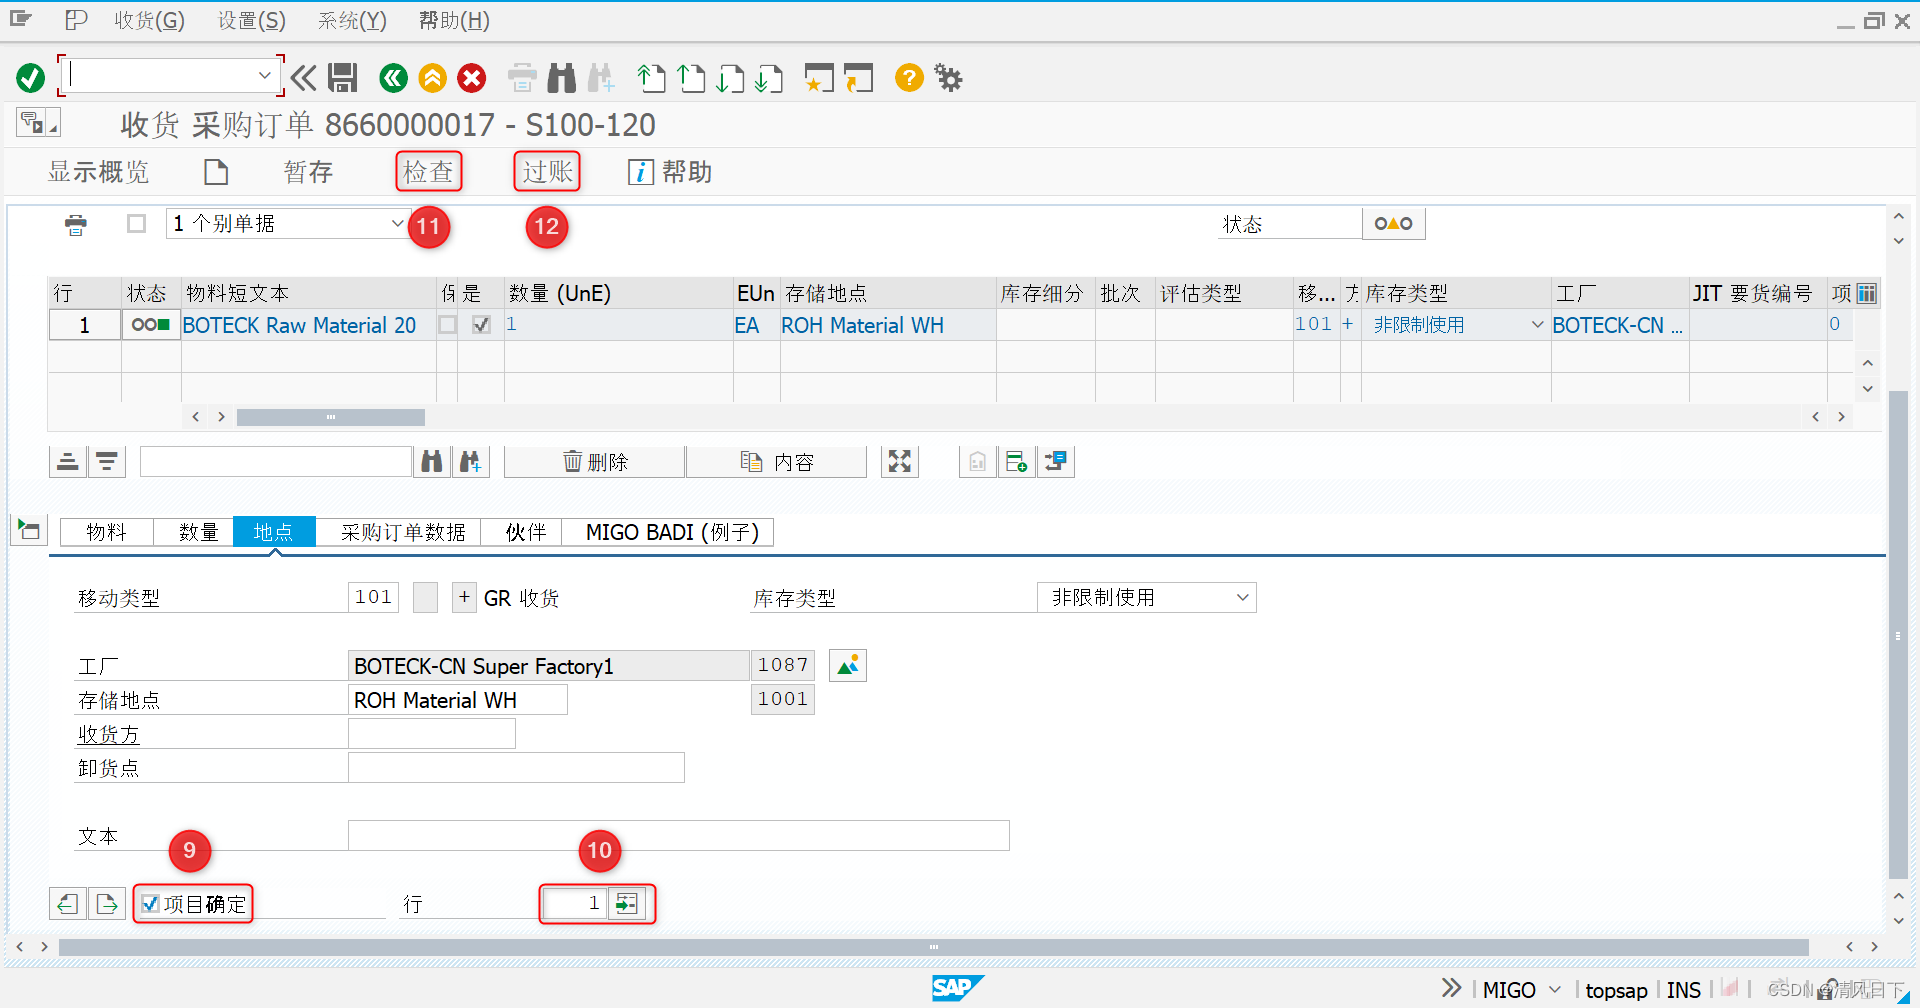1920x1008 pixels.
Task: Click the printer icon left of 个别单据
Action: tap(76, 224)
